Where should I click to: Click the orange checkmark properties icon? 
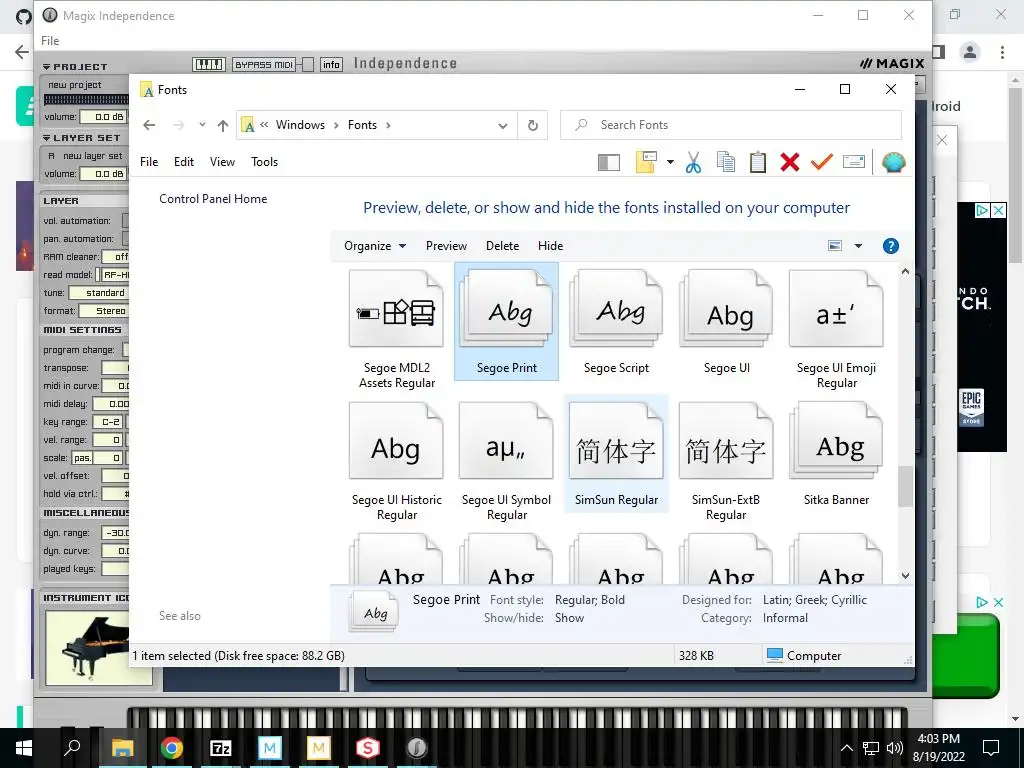[822, 161]
